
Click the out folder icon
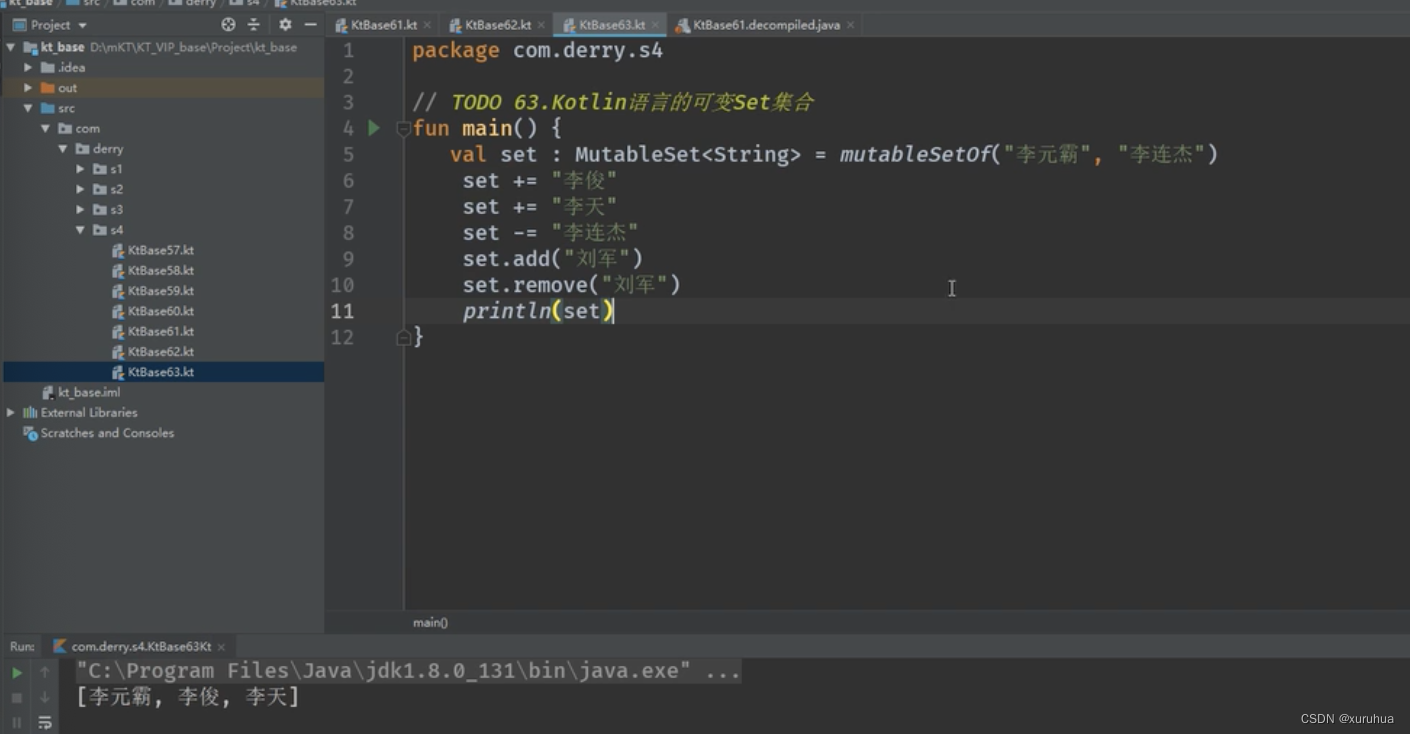tap(47, 88)
